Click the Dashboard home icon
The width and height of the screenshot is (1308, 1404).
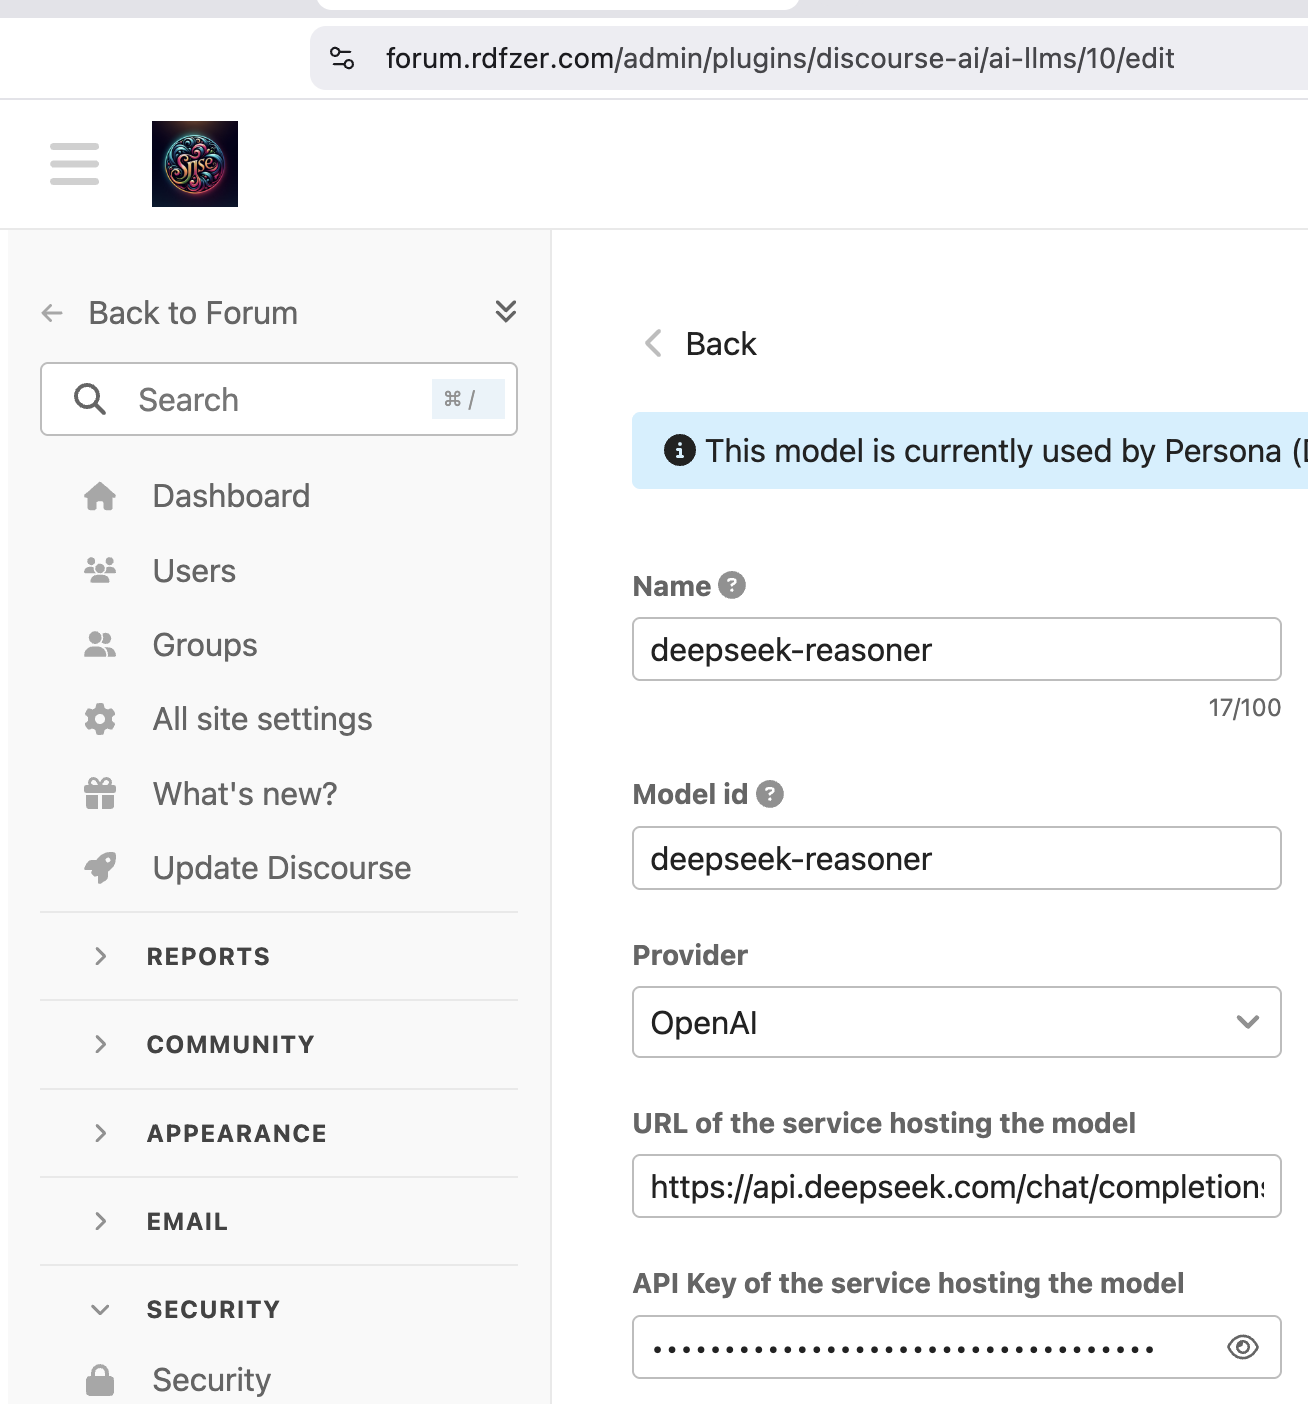100,496
